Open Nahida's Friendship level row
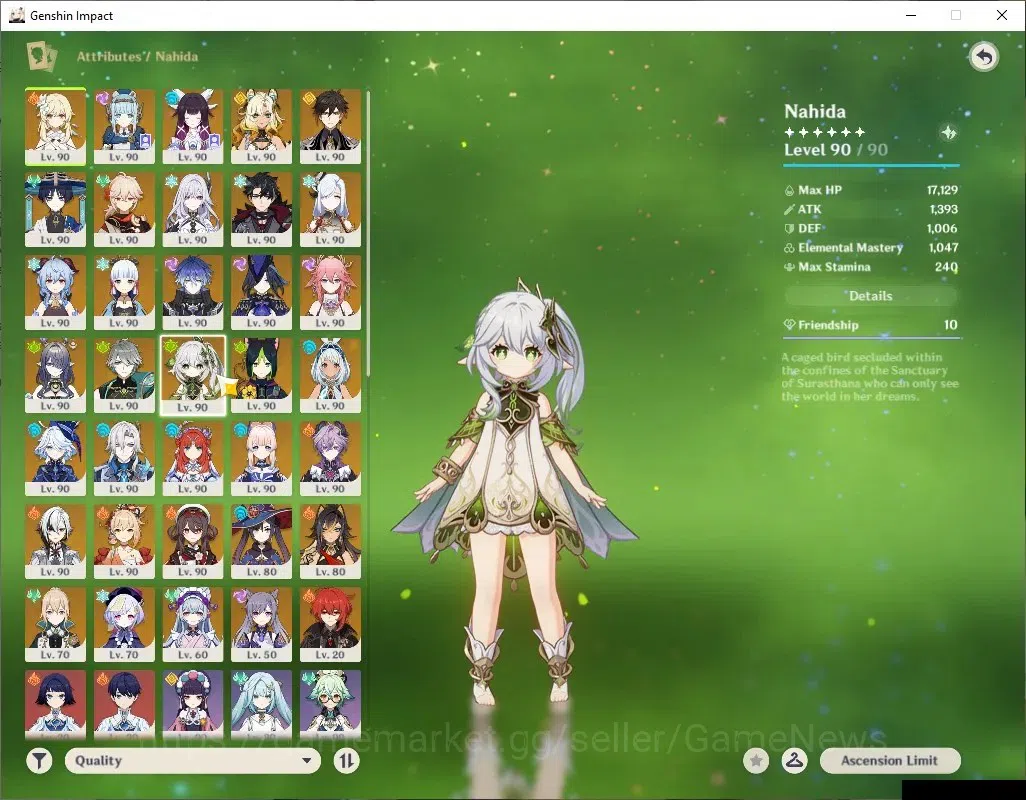Viewport: 1026px width, 800px height. click(x=871, y=325)
